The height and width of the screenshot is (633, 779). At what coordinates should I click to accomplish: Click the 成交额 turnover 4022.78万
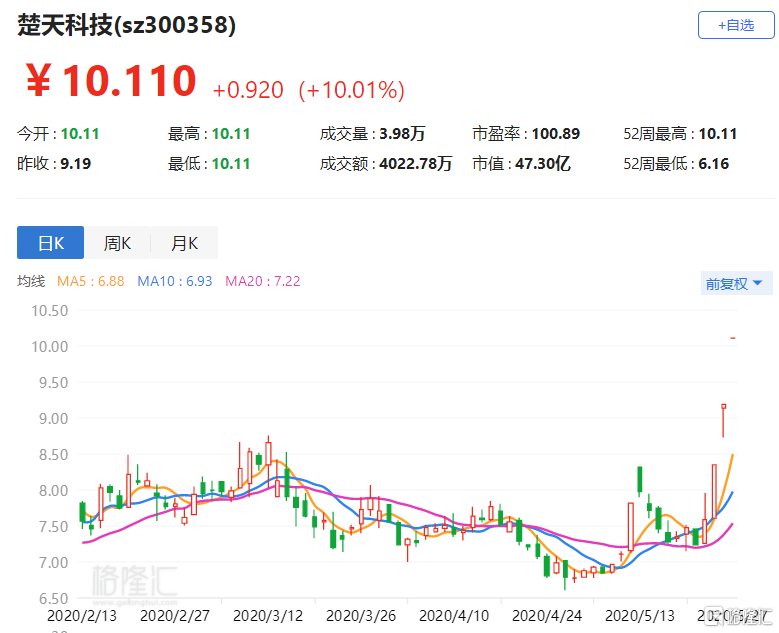(x=416, y=163)
